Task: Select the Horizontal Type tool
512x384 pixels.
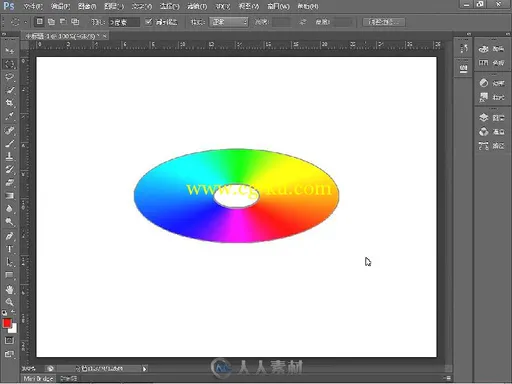Action: tap(9, 249)
